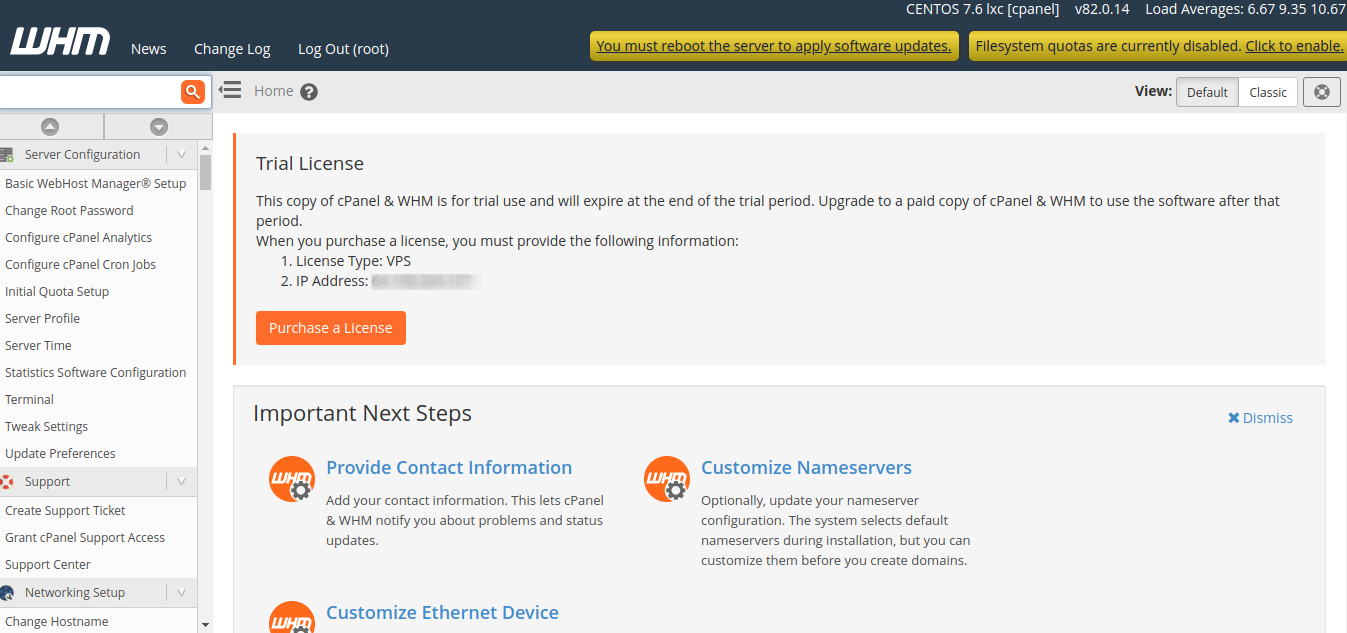Click the 'v82.0.14' version text
Image resolution: width=1347 pixels, height=633 pixels.
point(1102,9)
